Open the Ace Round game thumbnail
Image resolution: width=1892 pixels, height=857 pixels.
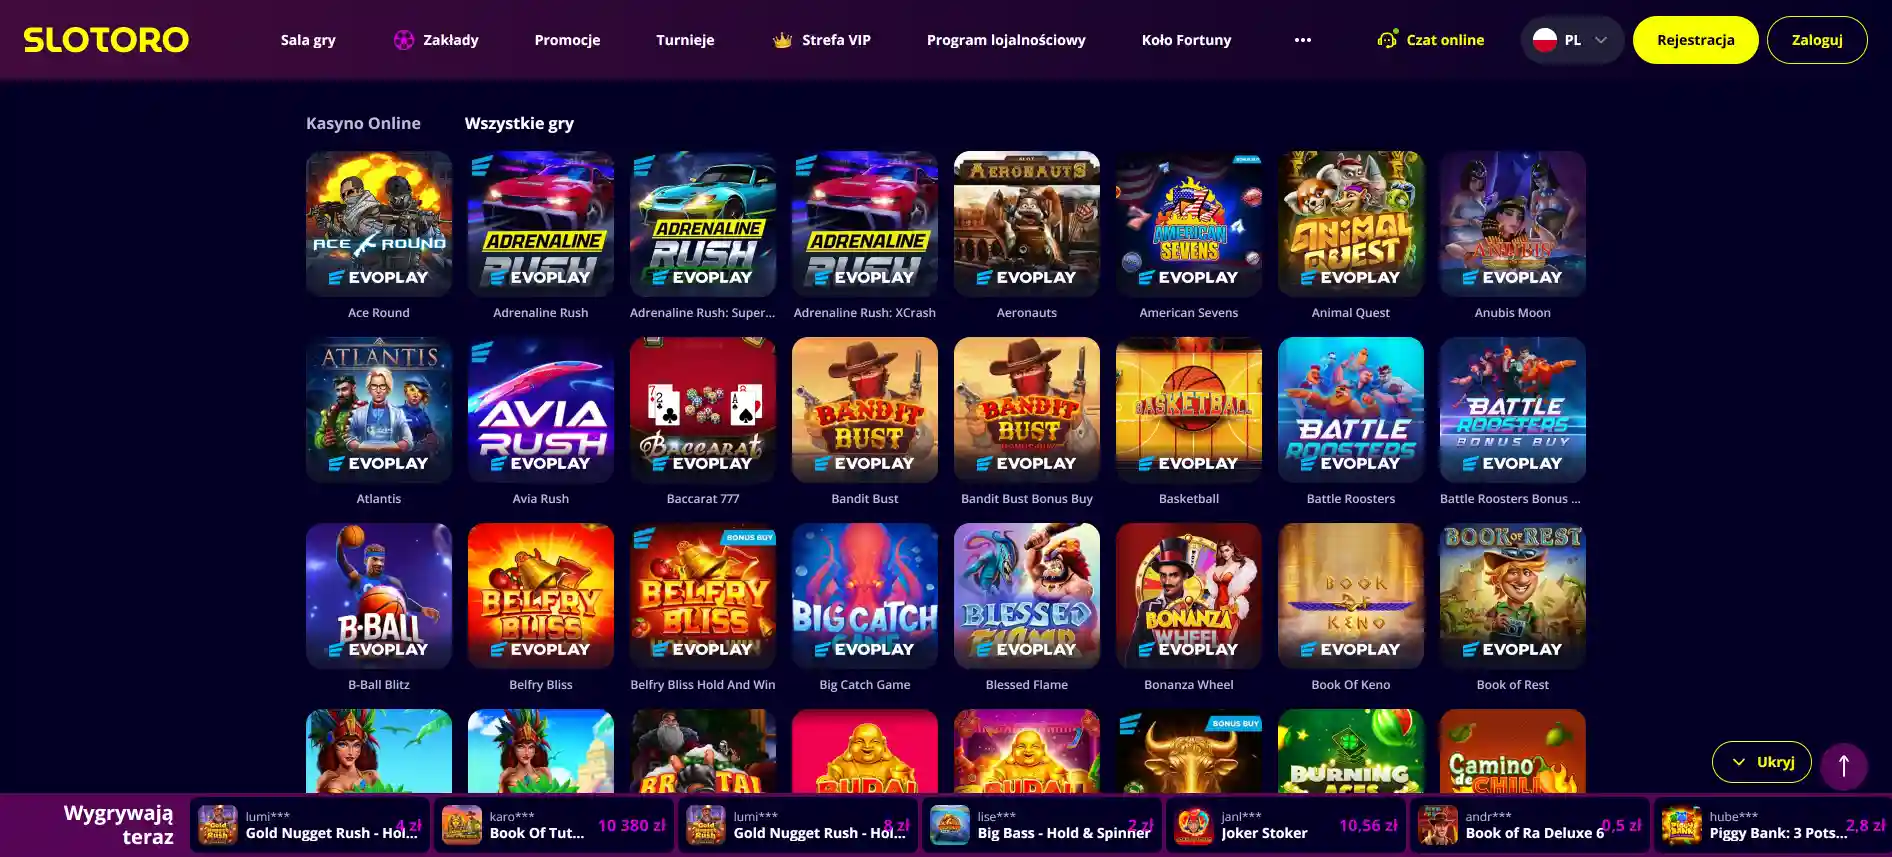(379, 224)
